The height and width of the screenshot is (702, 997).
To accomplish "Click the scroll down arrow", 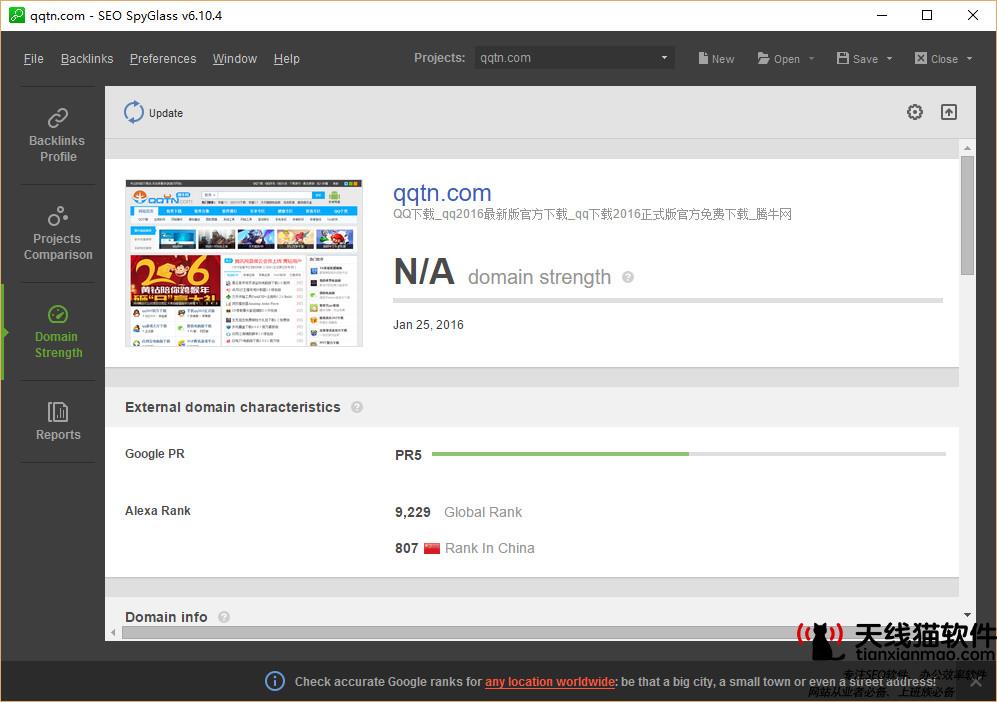I will (x=967, y=615).
